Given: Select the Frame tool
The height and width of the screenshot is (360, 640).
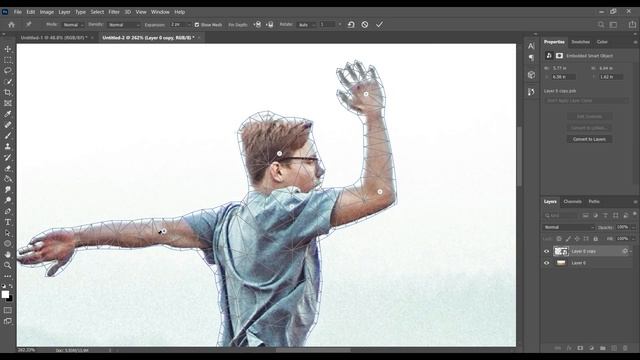Looking at the screenshot, I should coord(8,103).
